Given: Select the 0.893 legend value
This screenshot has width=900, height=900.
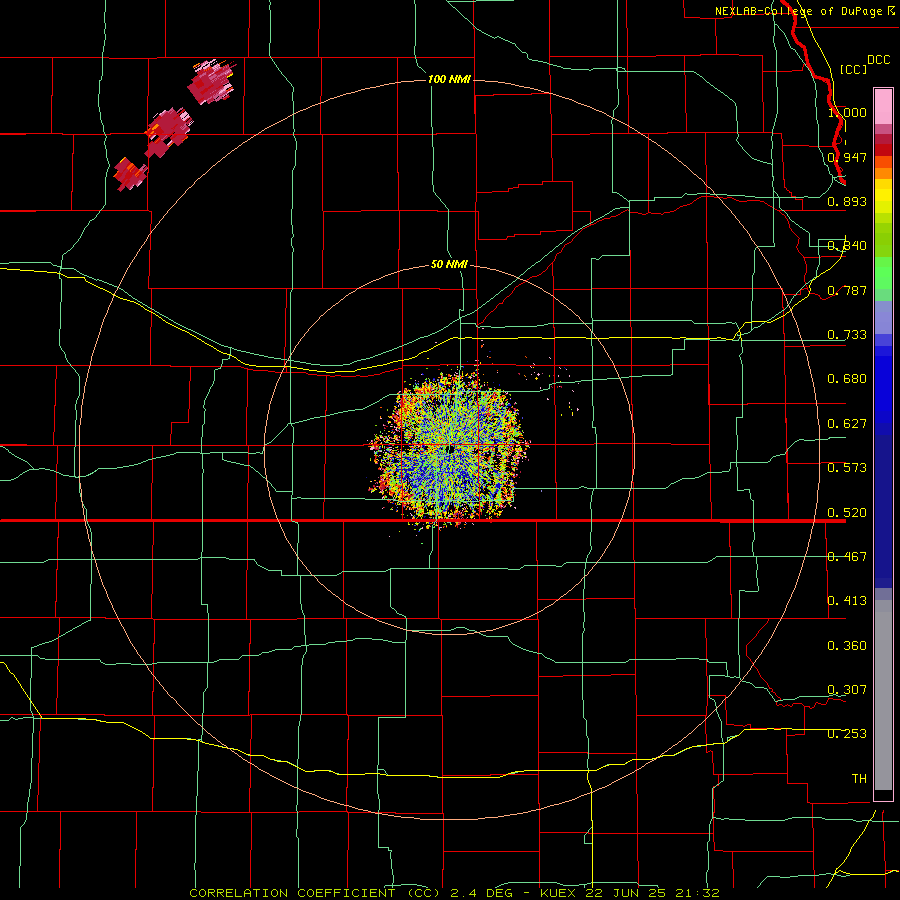Looking at the screenshot, I should point(847,201).
